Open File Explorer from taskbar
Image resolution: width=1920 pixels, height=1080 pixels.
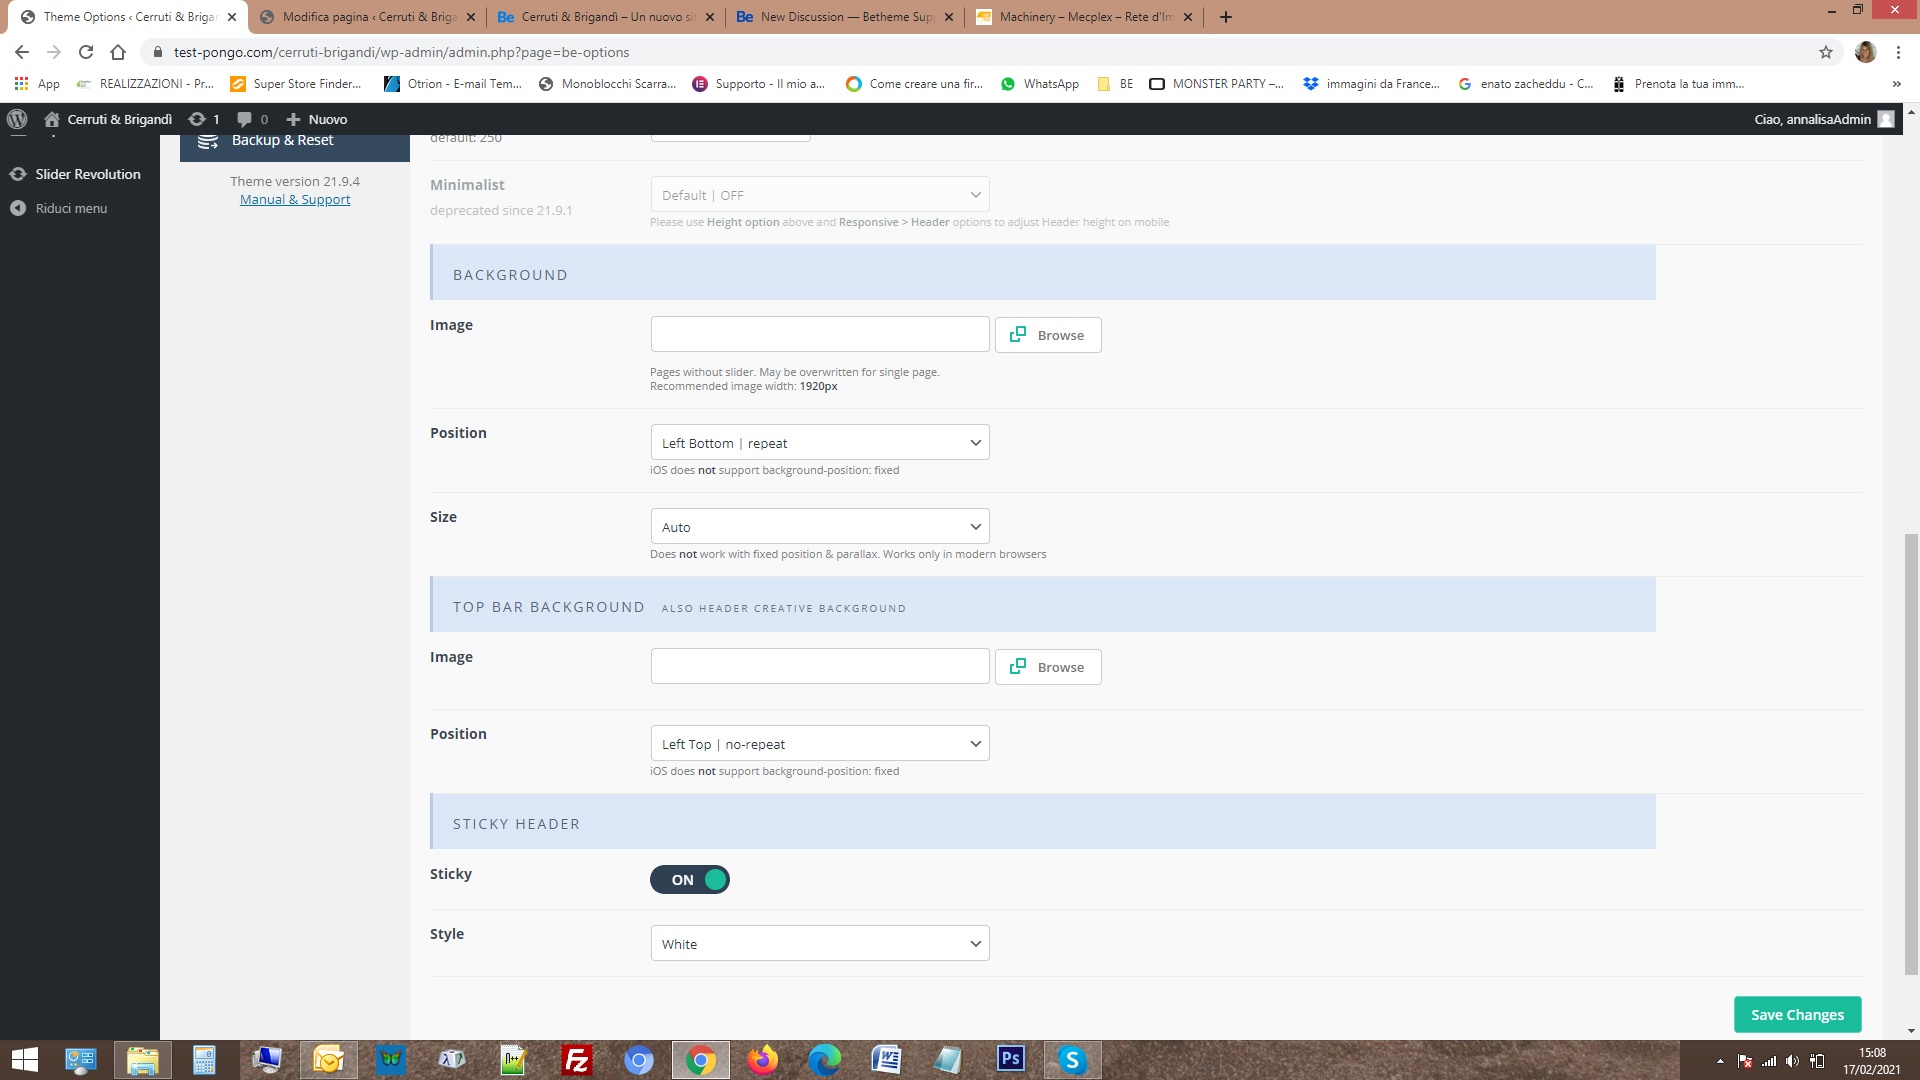click(x=143, y=1060)
